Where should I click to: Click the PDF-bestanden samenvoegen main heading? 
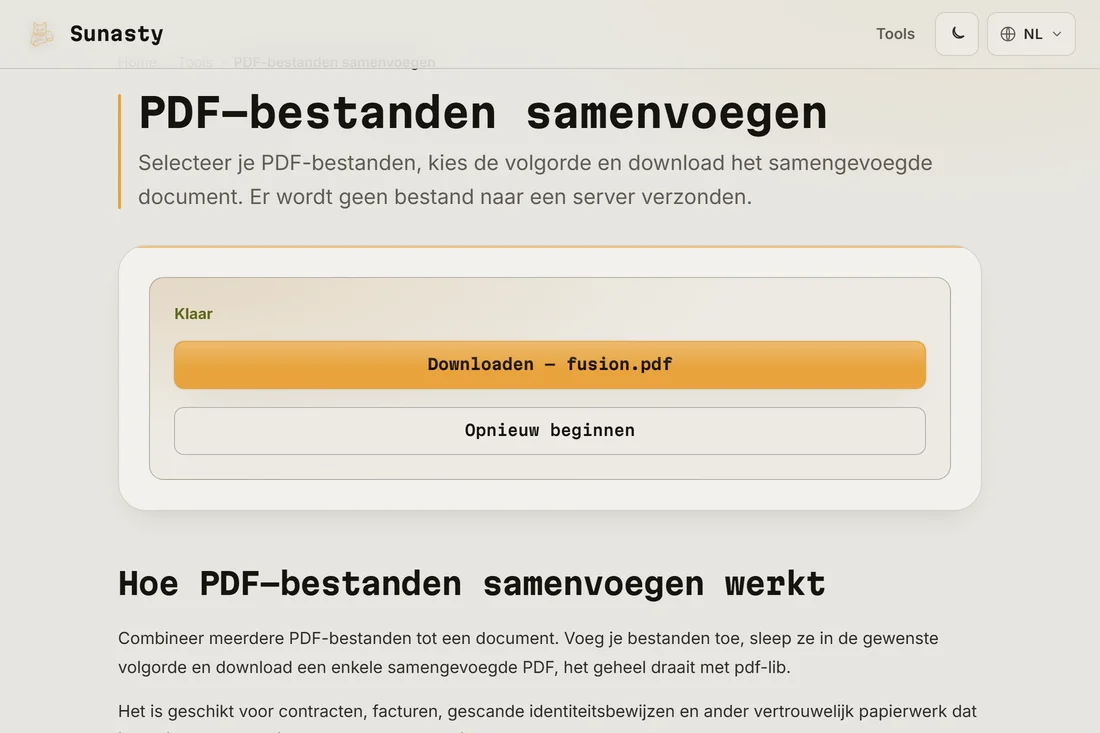[x=483, y=114]
